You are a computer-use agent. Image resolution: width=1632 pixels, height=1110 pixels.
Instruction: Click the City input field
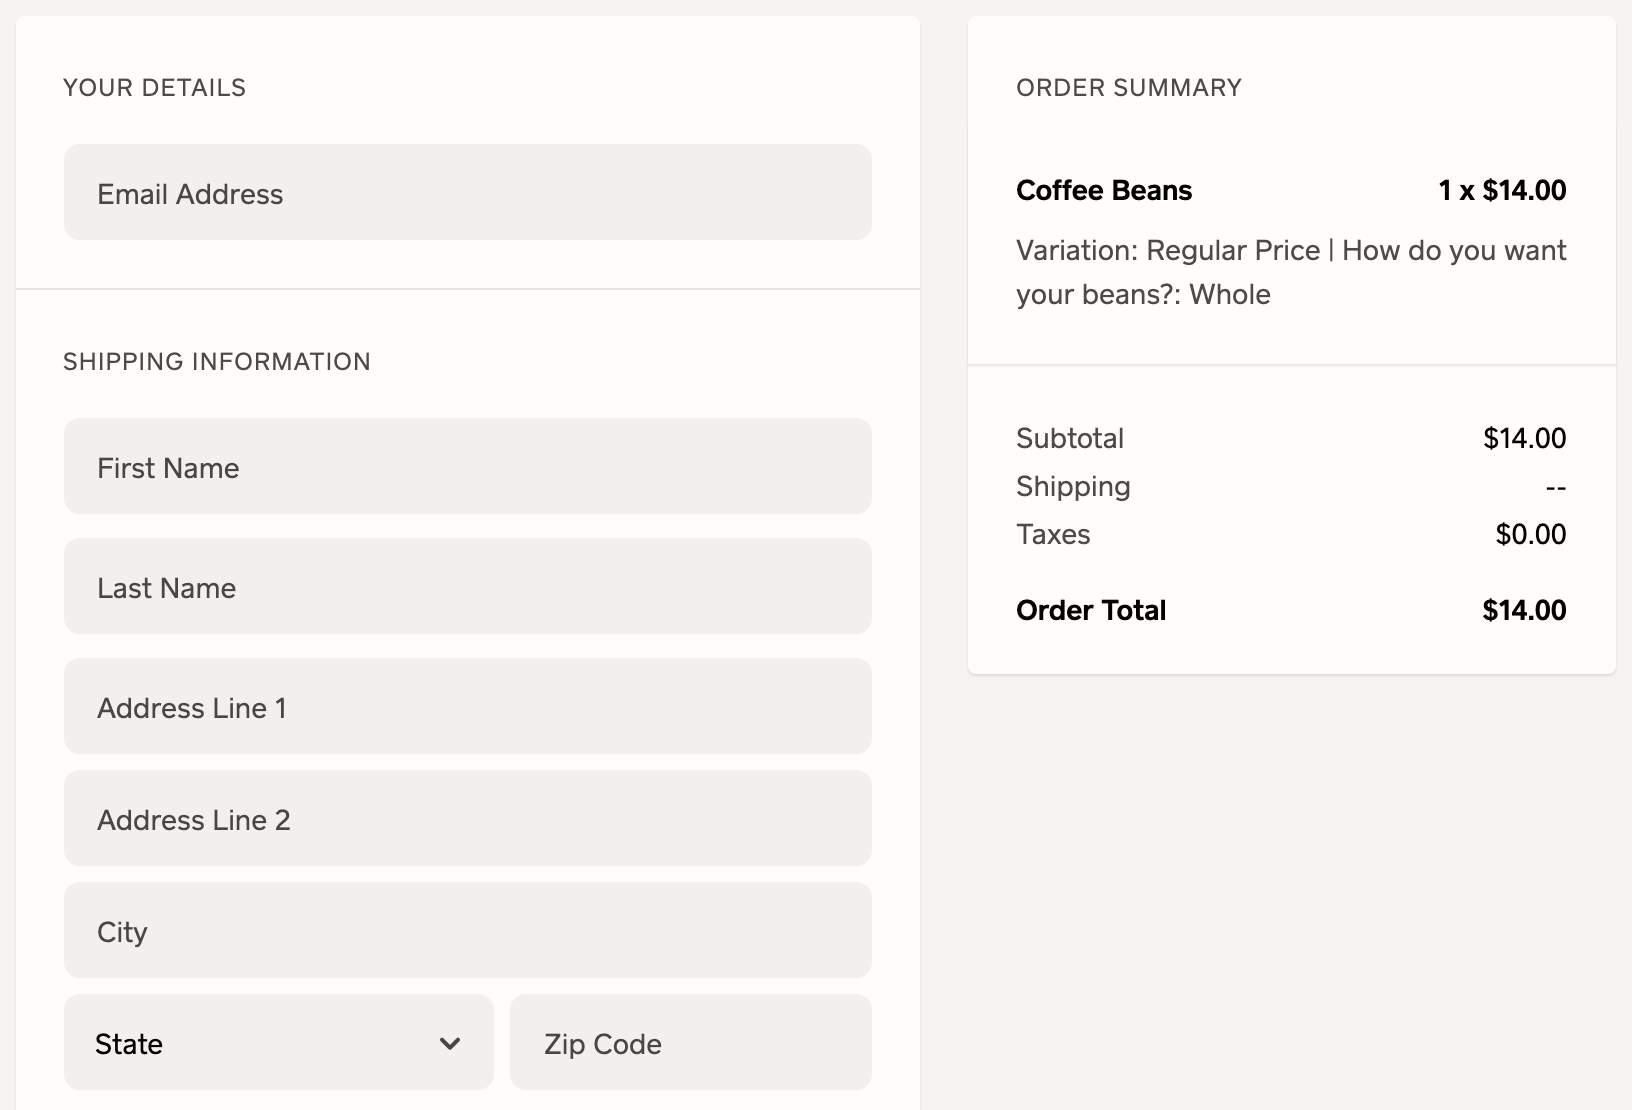click(x=467, y=931)
